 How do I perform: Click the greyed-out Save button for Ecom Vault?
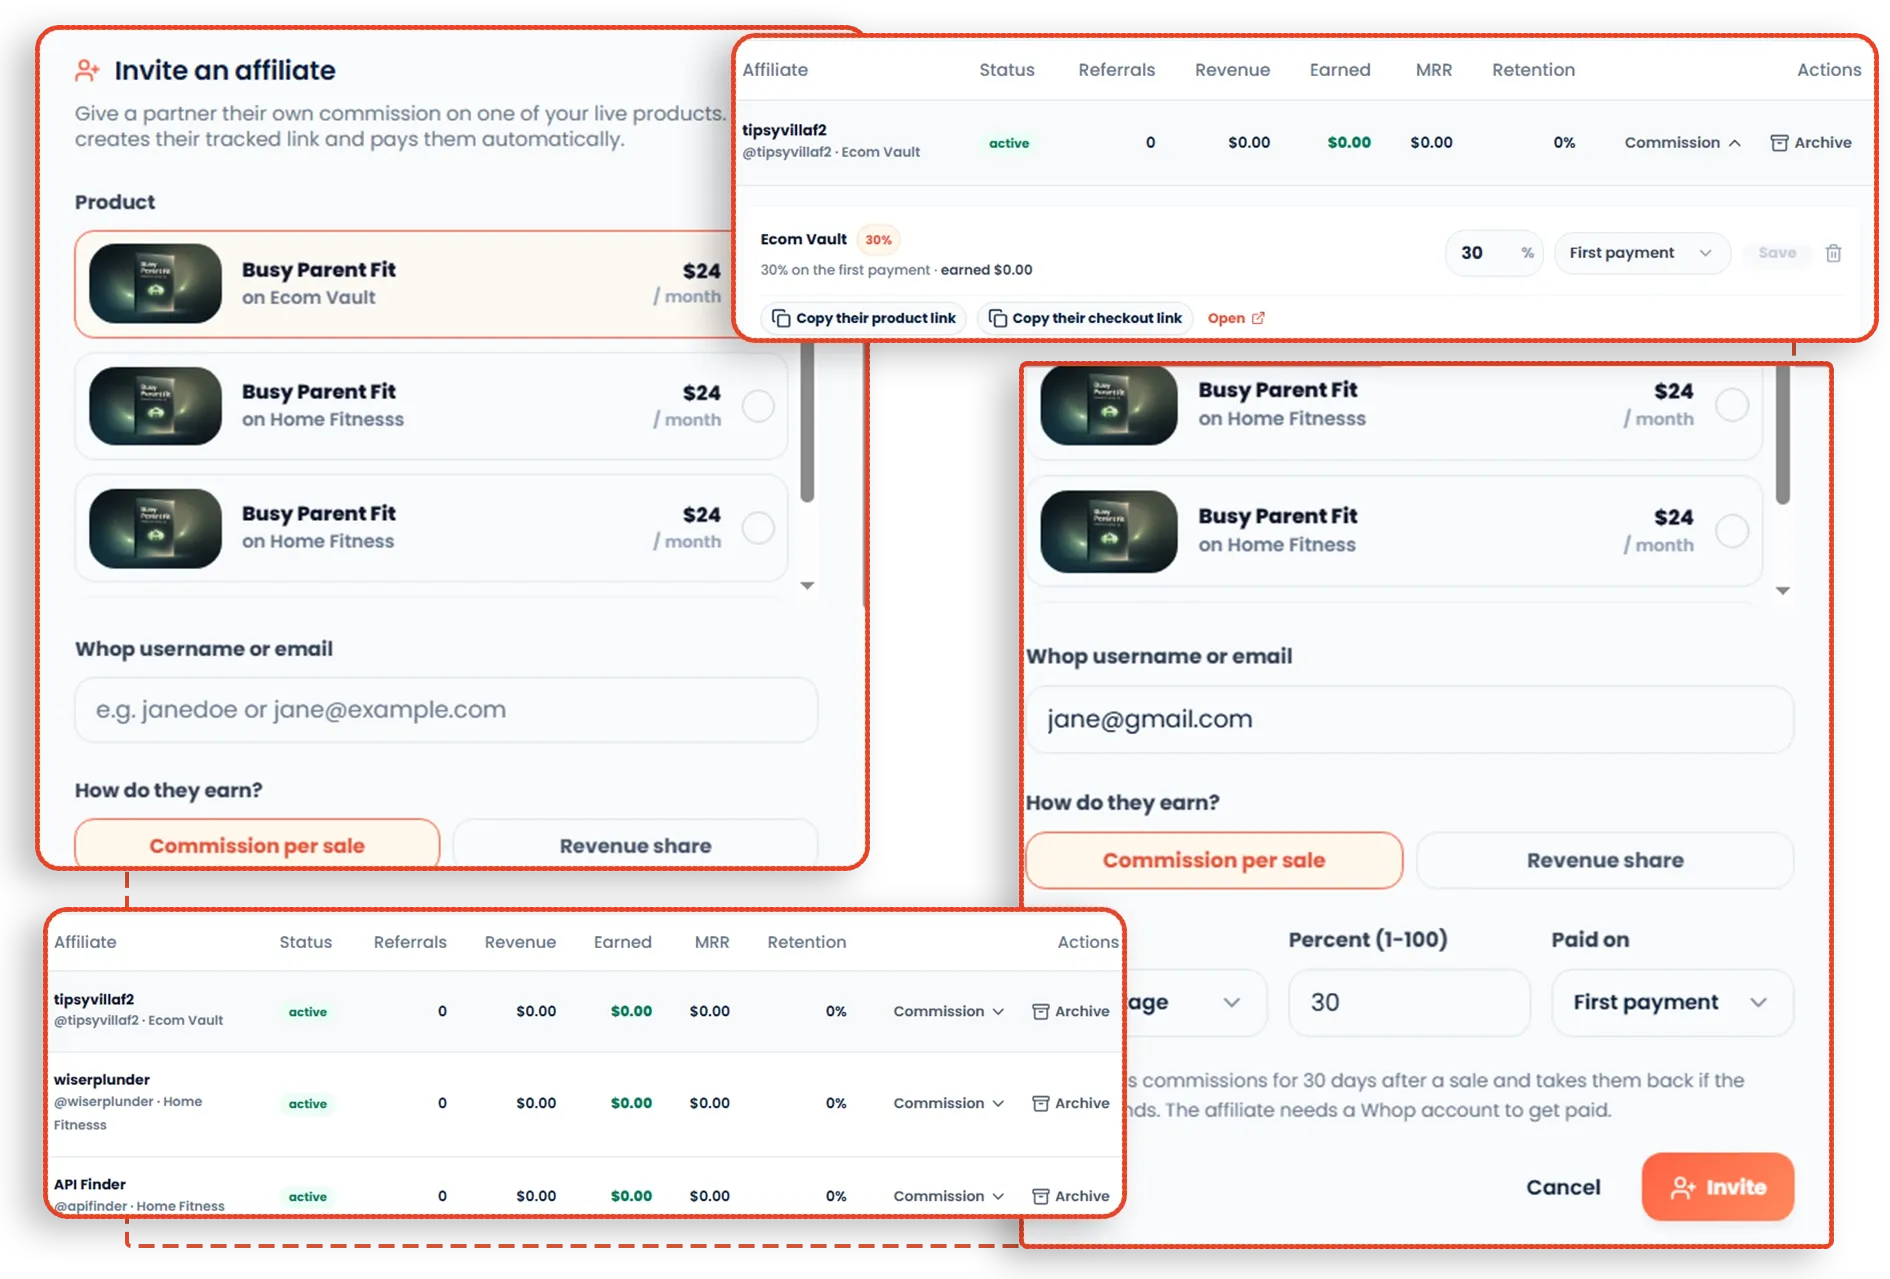tap(1777, 253)
